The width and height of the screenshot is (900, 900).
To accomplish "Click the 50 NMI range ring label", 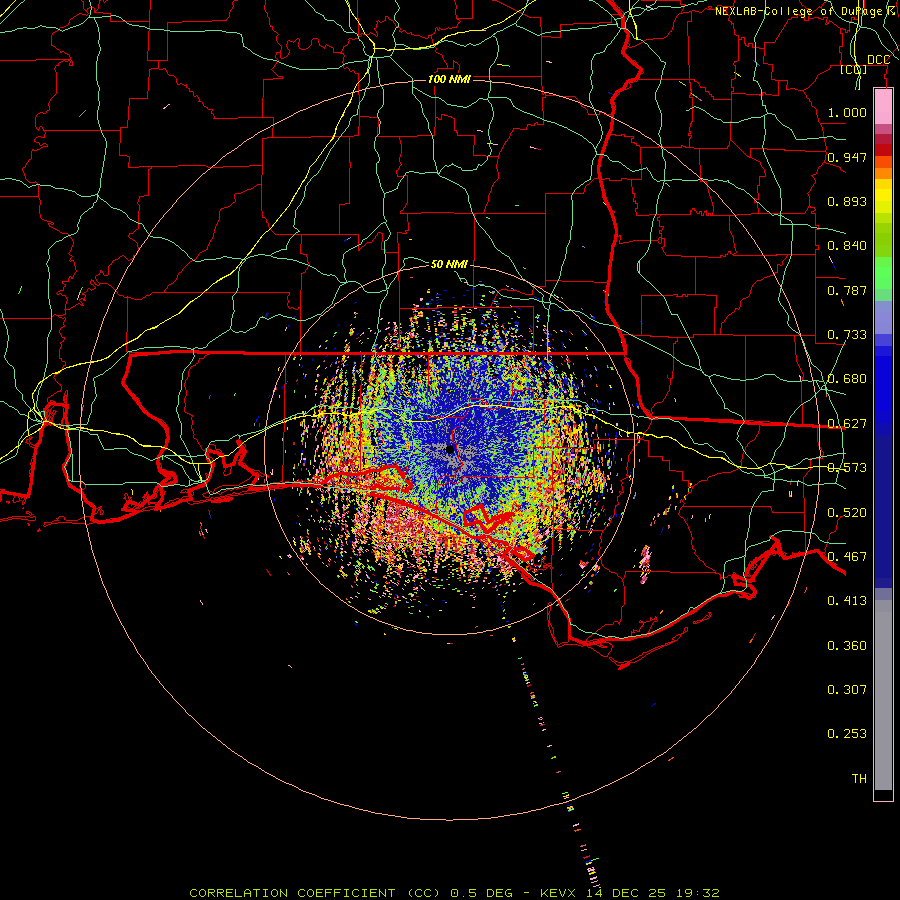I will point(449,264).
